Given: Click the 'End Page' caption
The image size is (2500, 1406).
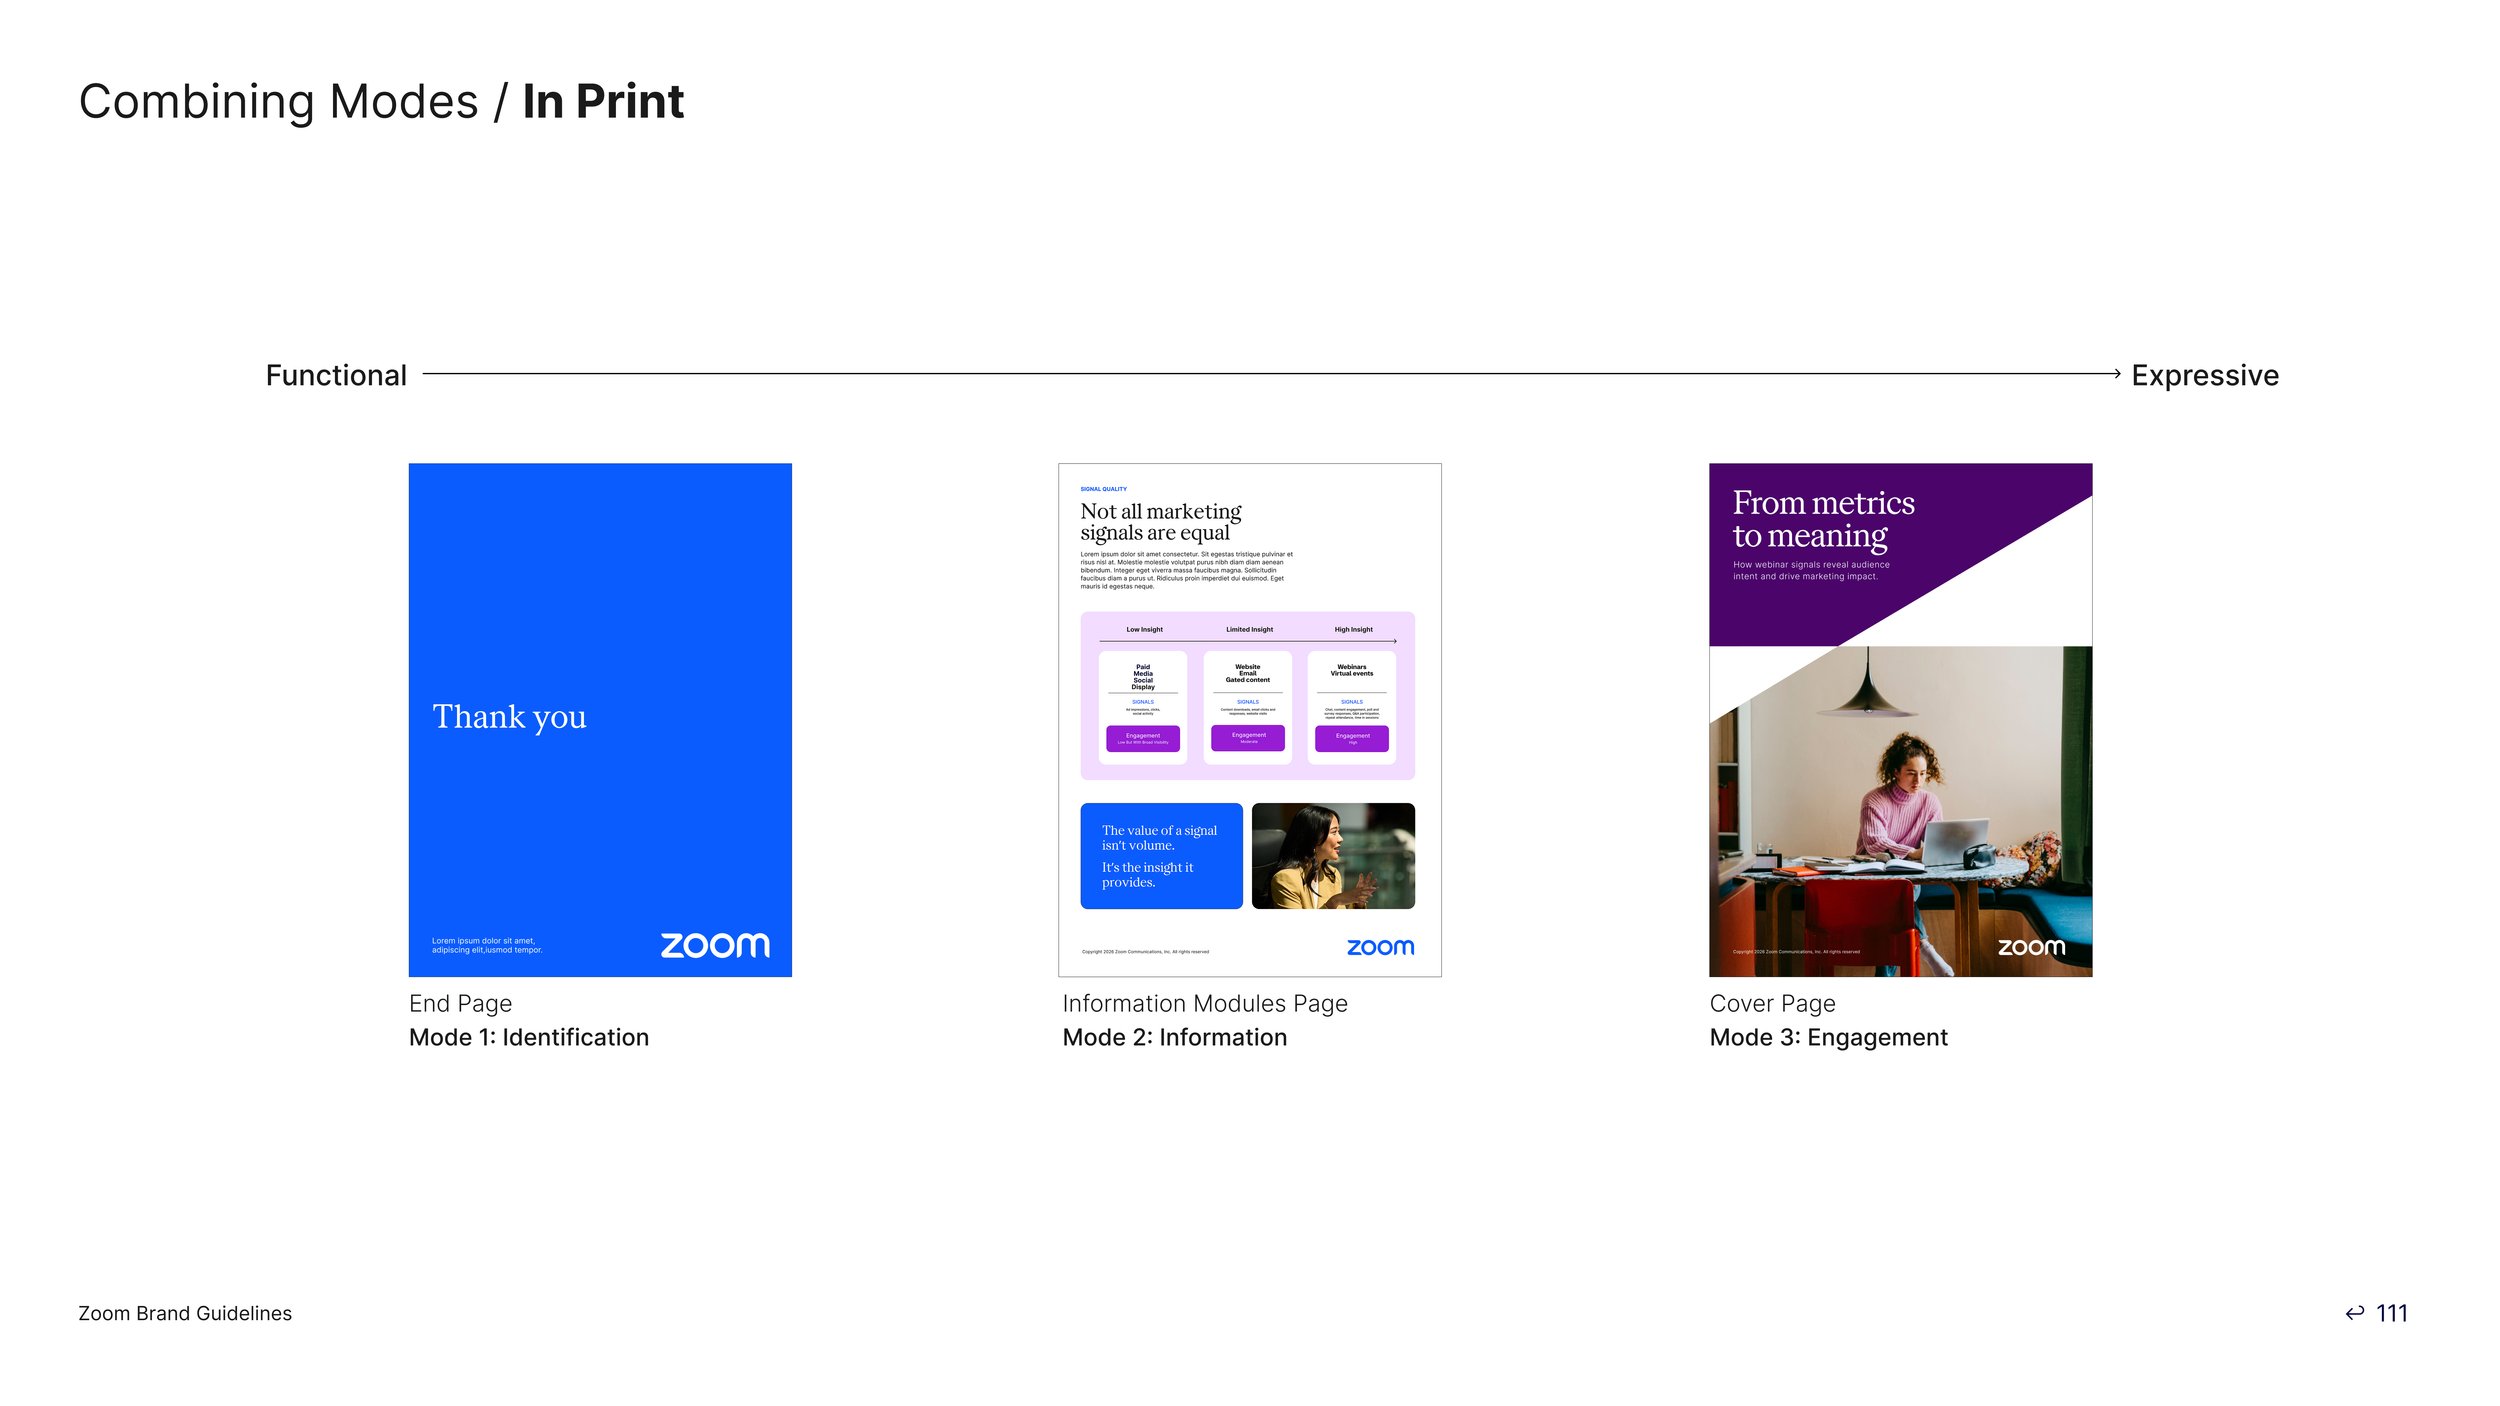Looking at the screenshot, I should click(460, 1003).
